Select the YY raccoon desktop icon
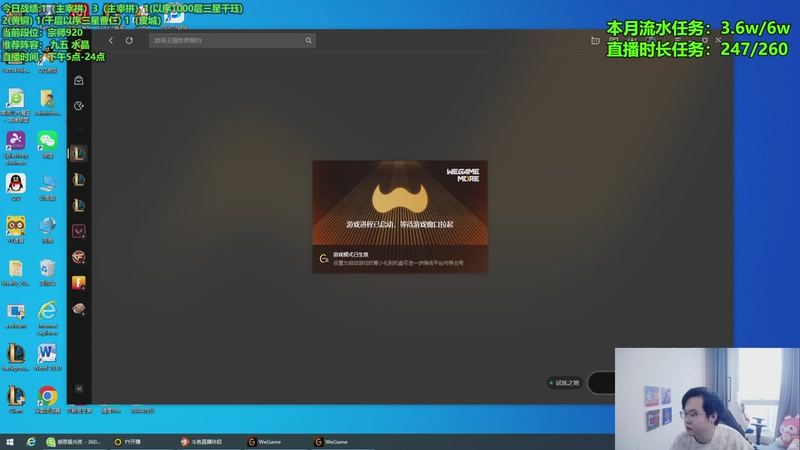 coord(16,229)
